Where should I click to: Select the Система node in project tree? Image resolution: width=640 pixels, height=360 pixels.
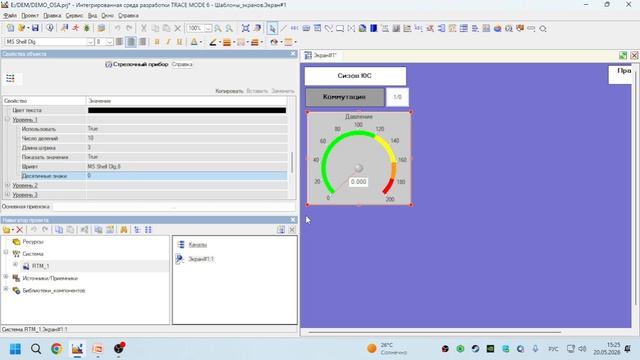tap(33, 254)
